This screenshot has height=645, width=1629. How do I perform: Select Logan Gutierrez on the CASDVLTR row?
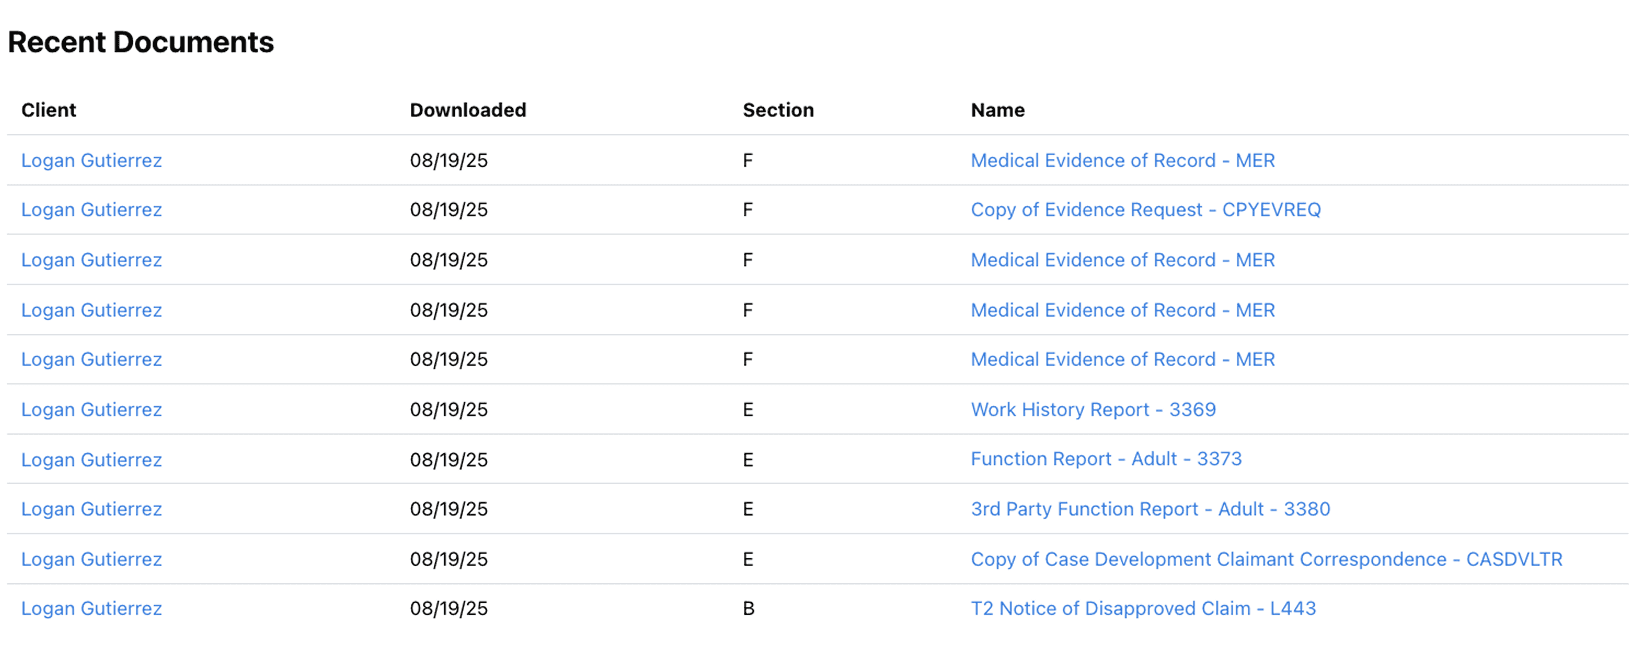tap(91, 559)
